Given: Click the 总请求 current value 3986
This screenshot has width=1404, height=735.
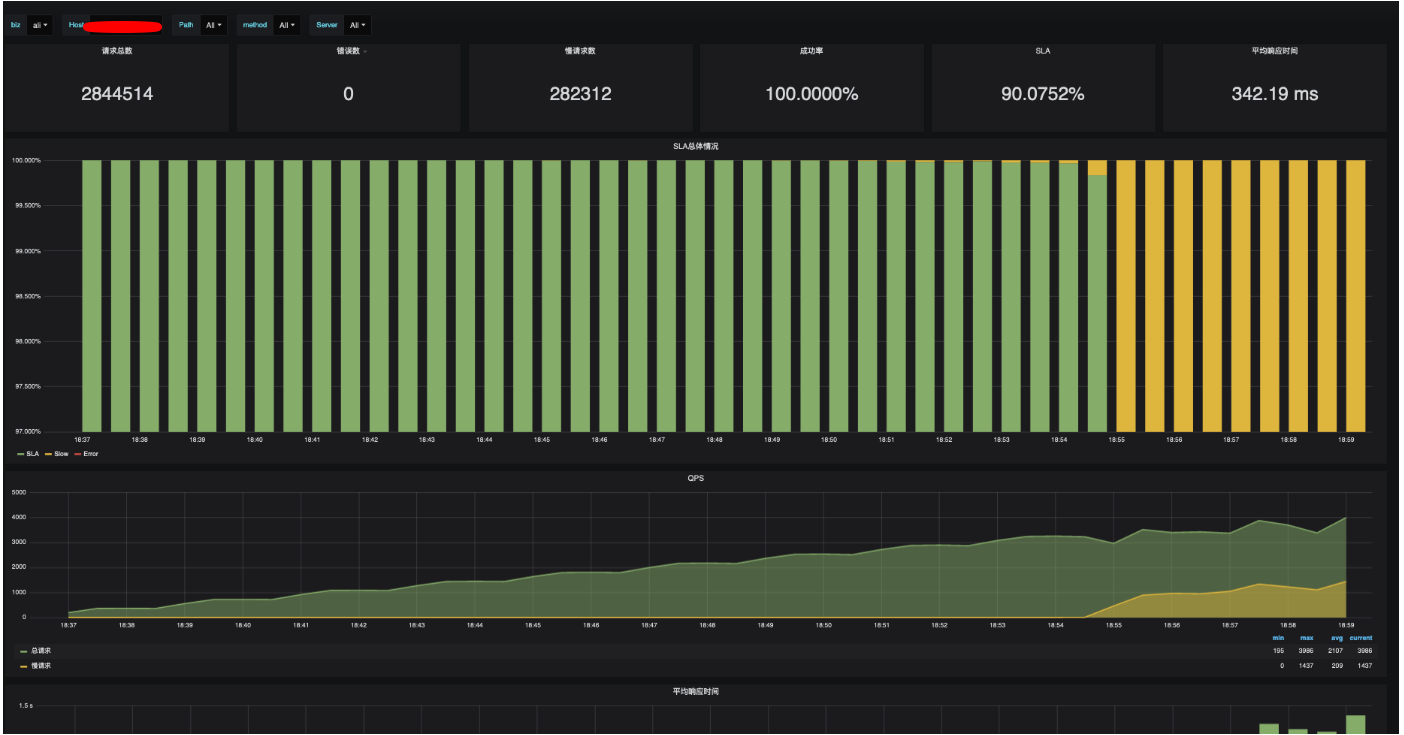Looking at the screenshot, I should (1365, 651).
